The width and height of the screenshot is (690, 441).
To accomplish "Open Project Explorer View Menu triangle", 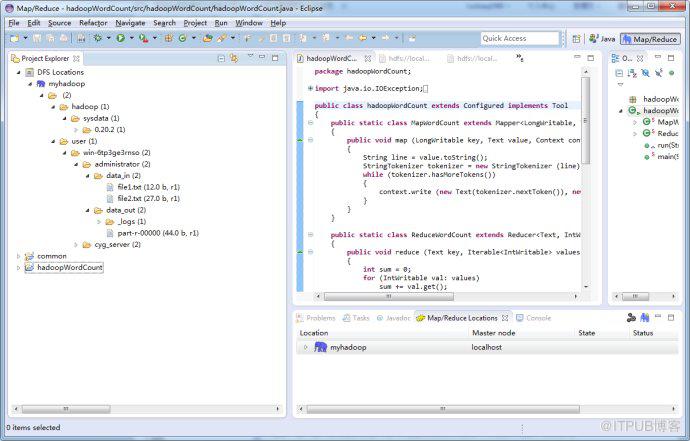I will [x=250, y=56].
